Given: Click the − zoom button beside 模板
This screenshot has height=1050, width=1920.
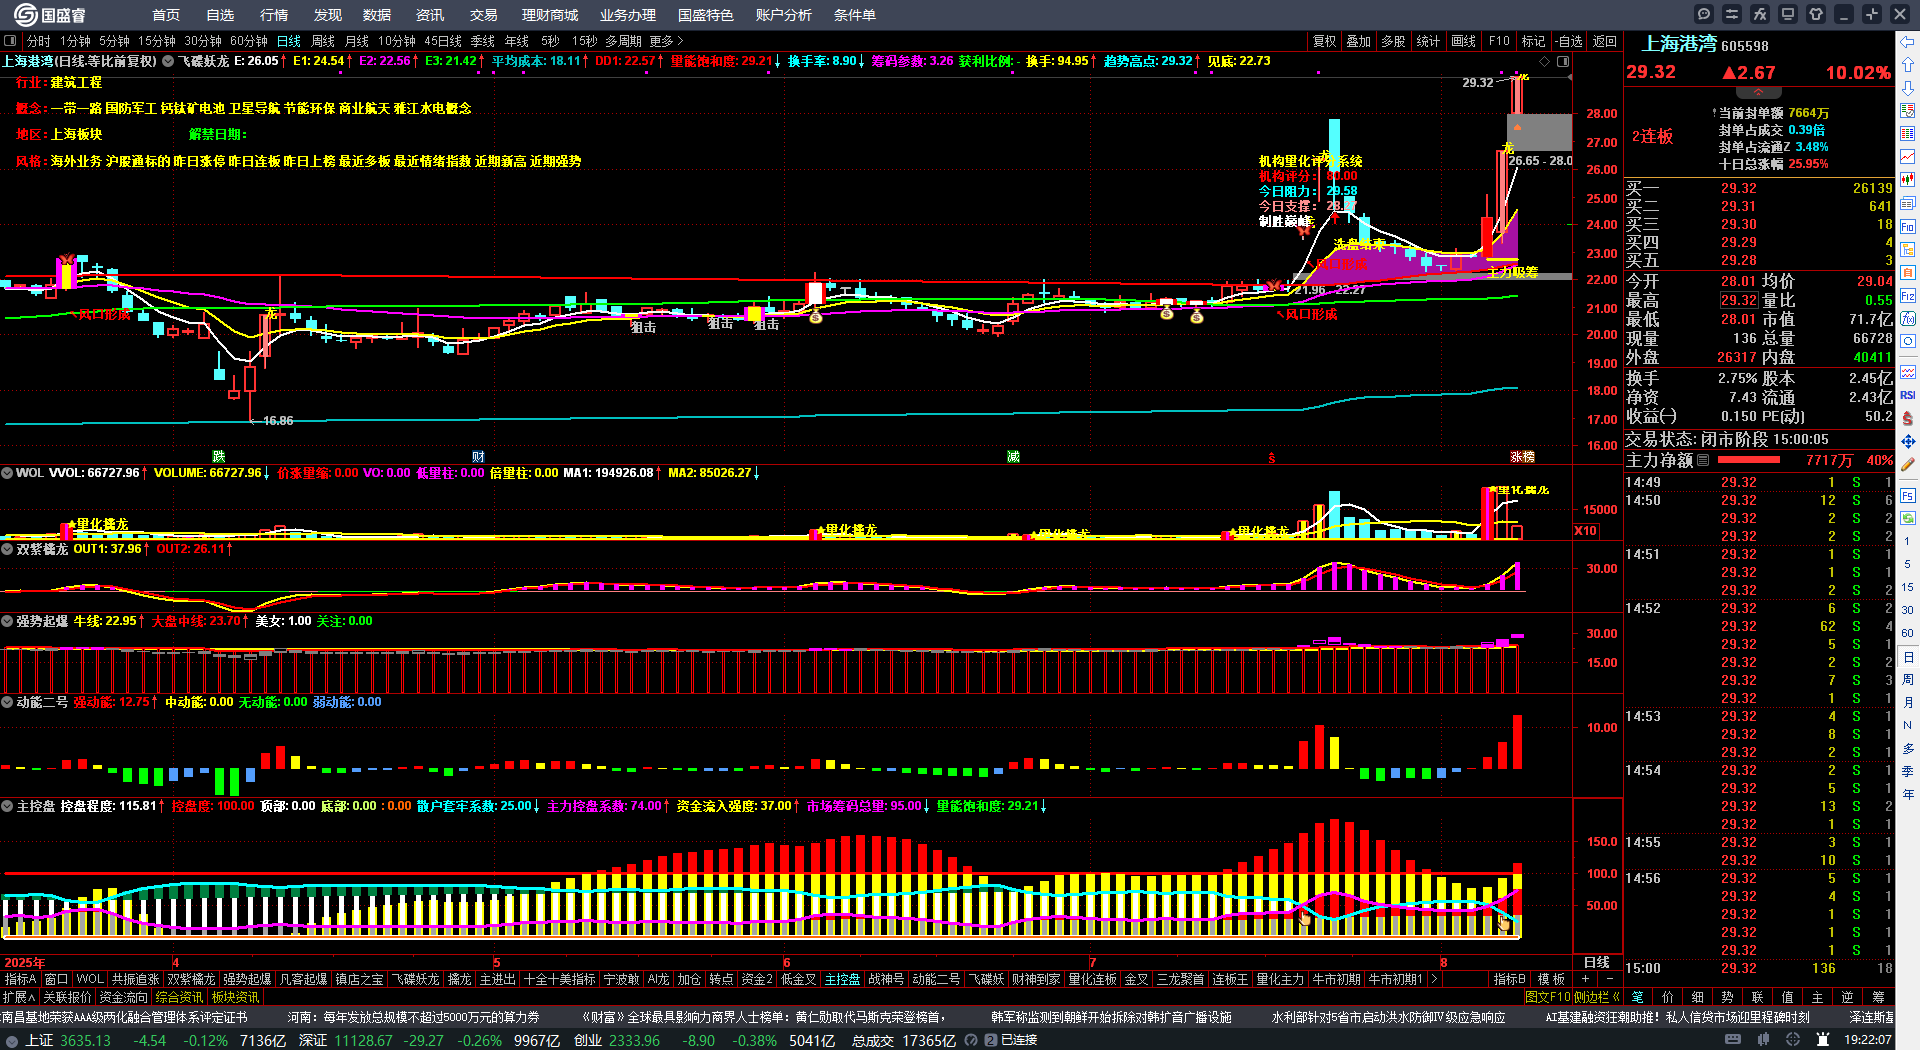Looking at the screenshot, I should [x=1609, y=979].
